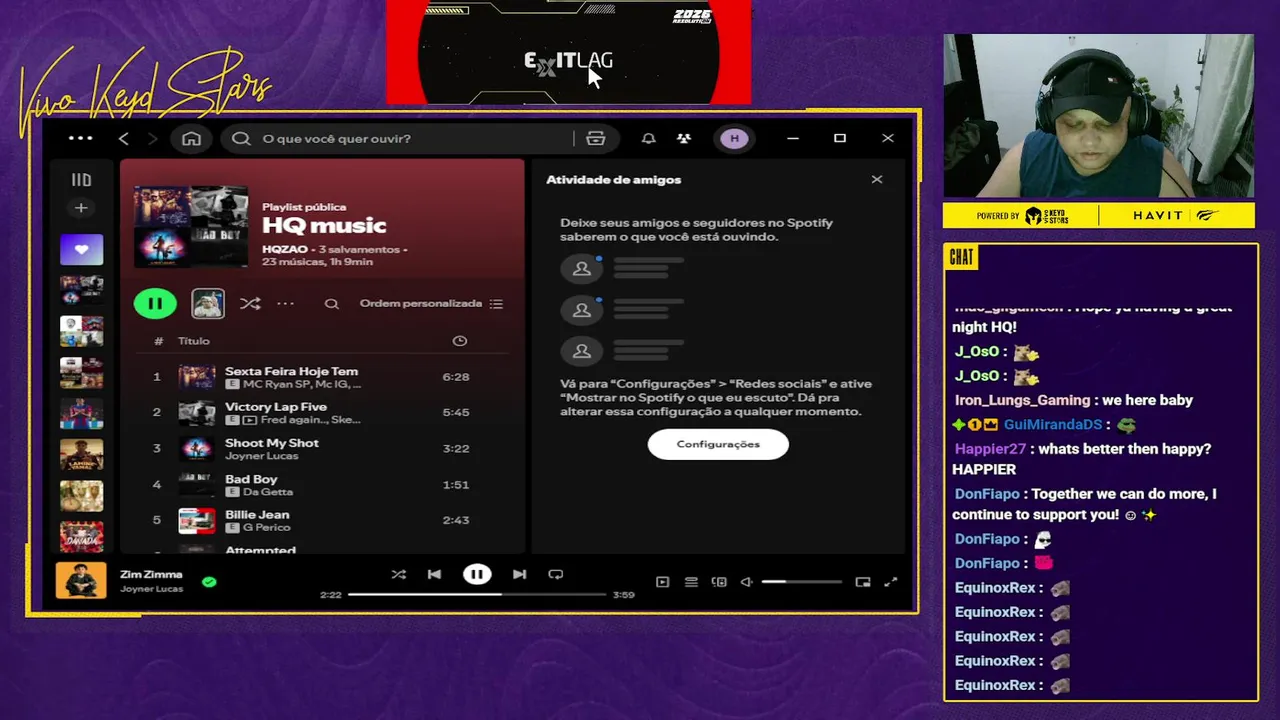The height and width of the screenshot is (720, 1280).
Task: Open HQZAO profile link in playlist header
Action: (285, 249)
